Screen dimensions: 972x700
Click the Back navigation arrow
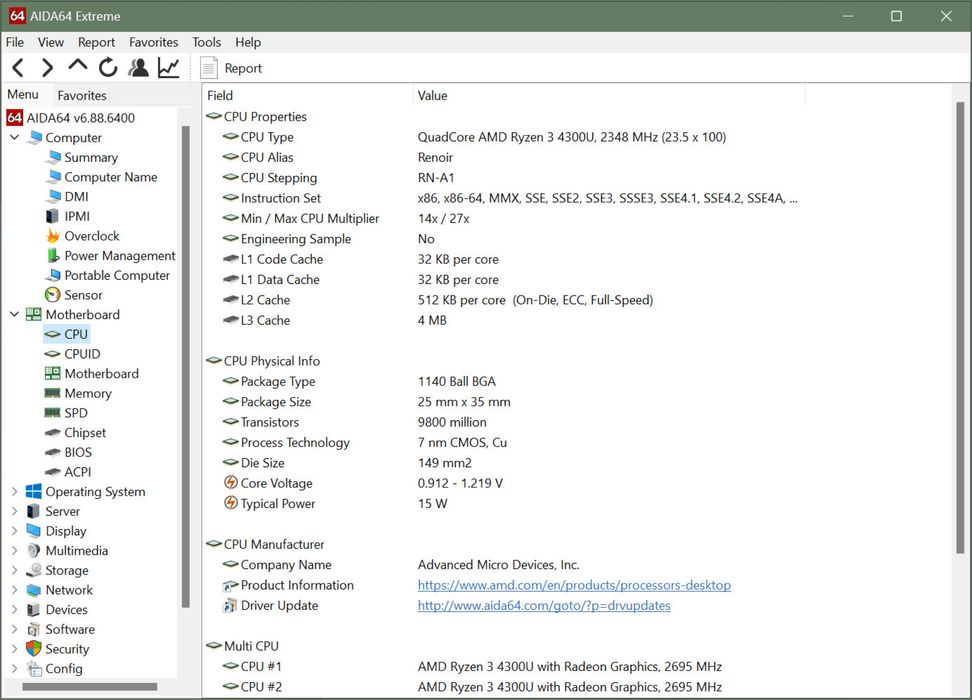(x=18, y=68)
